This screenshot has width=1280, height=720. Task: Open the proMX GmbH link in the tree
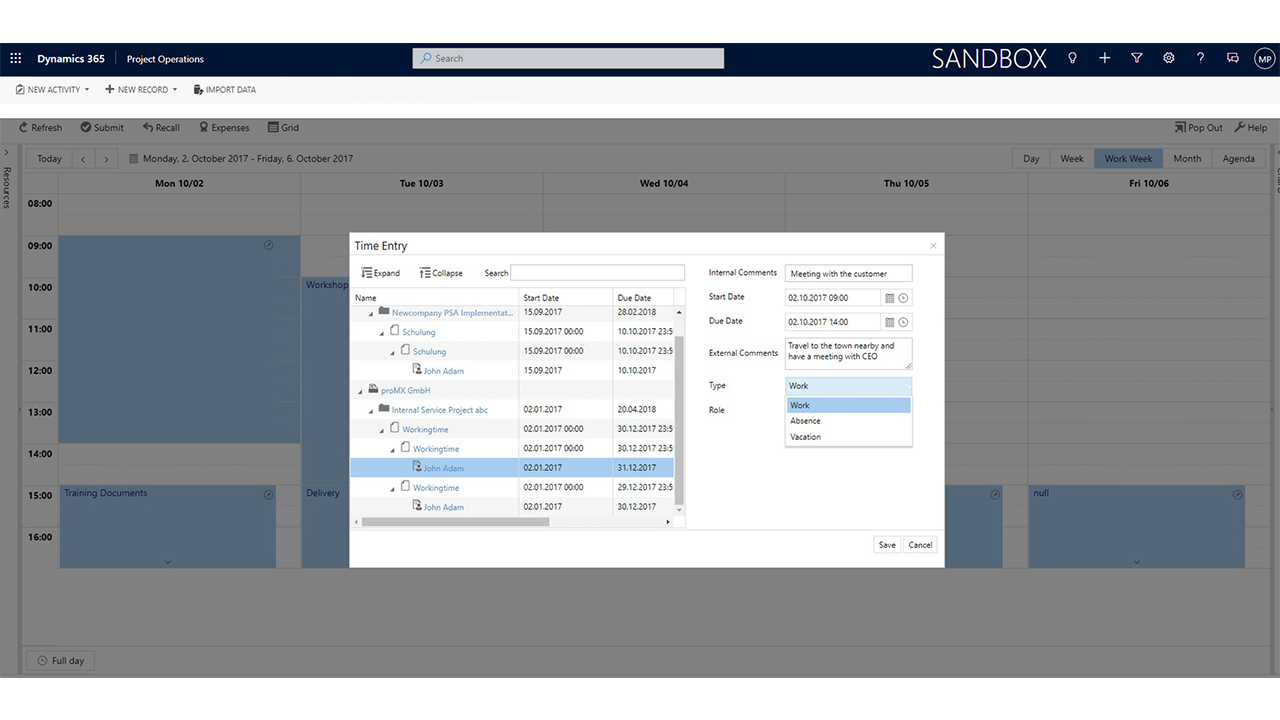[406, 391]
